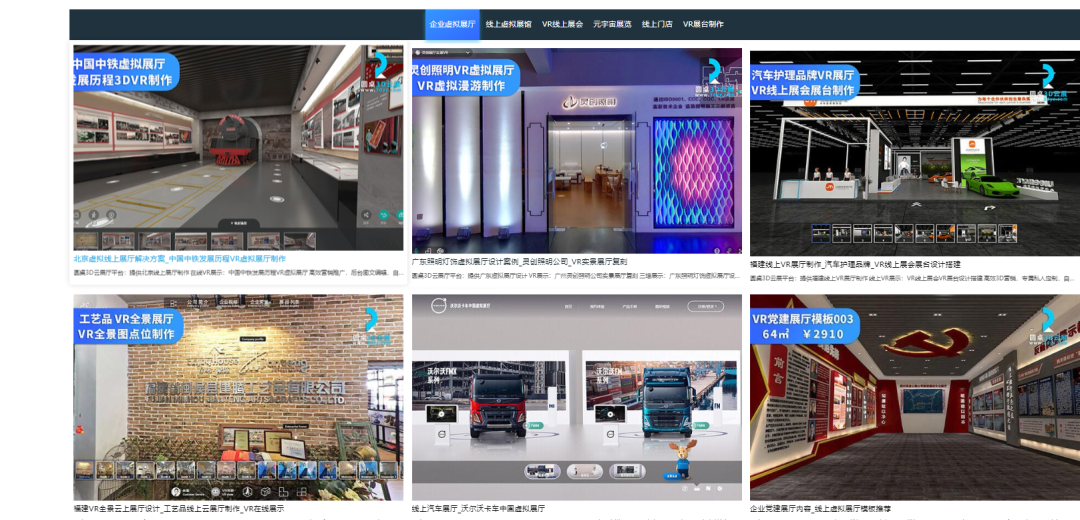
Task: Follow the 福建线上VR展厅制作 title link
Action: tap(855, 264)
